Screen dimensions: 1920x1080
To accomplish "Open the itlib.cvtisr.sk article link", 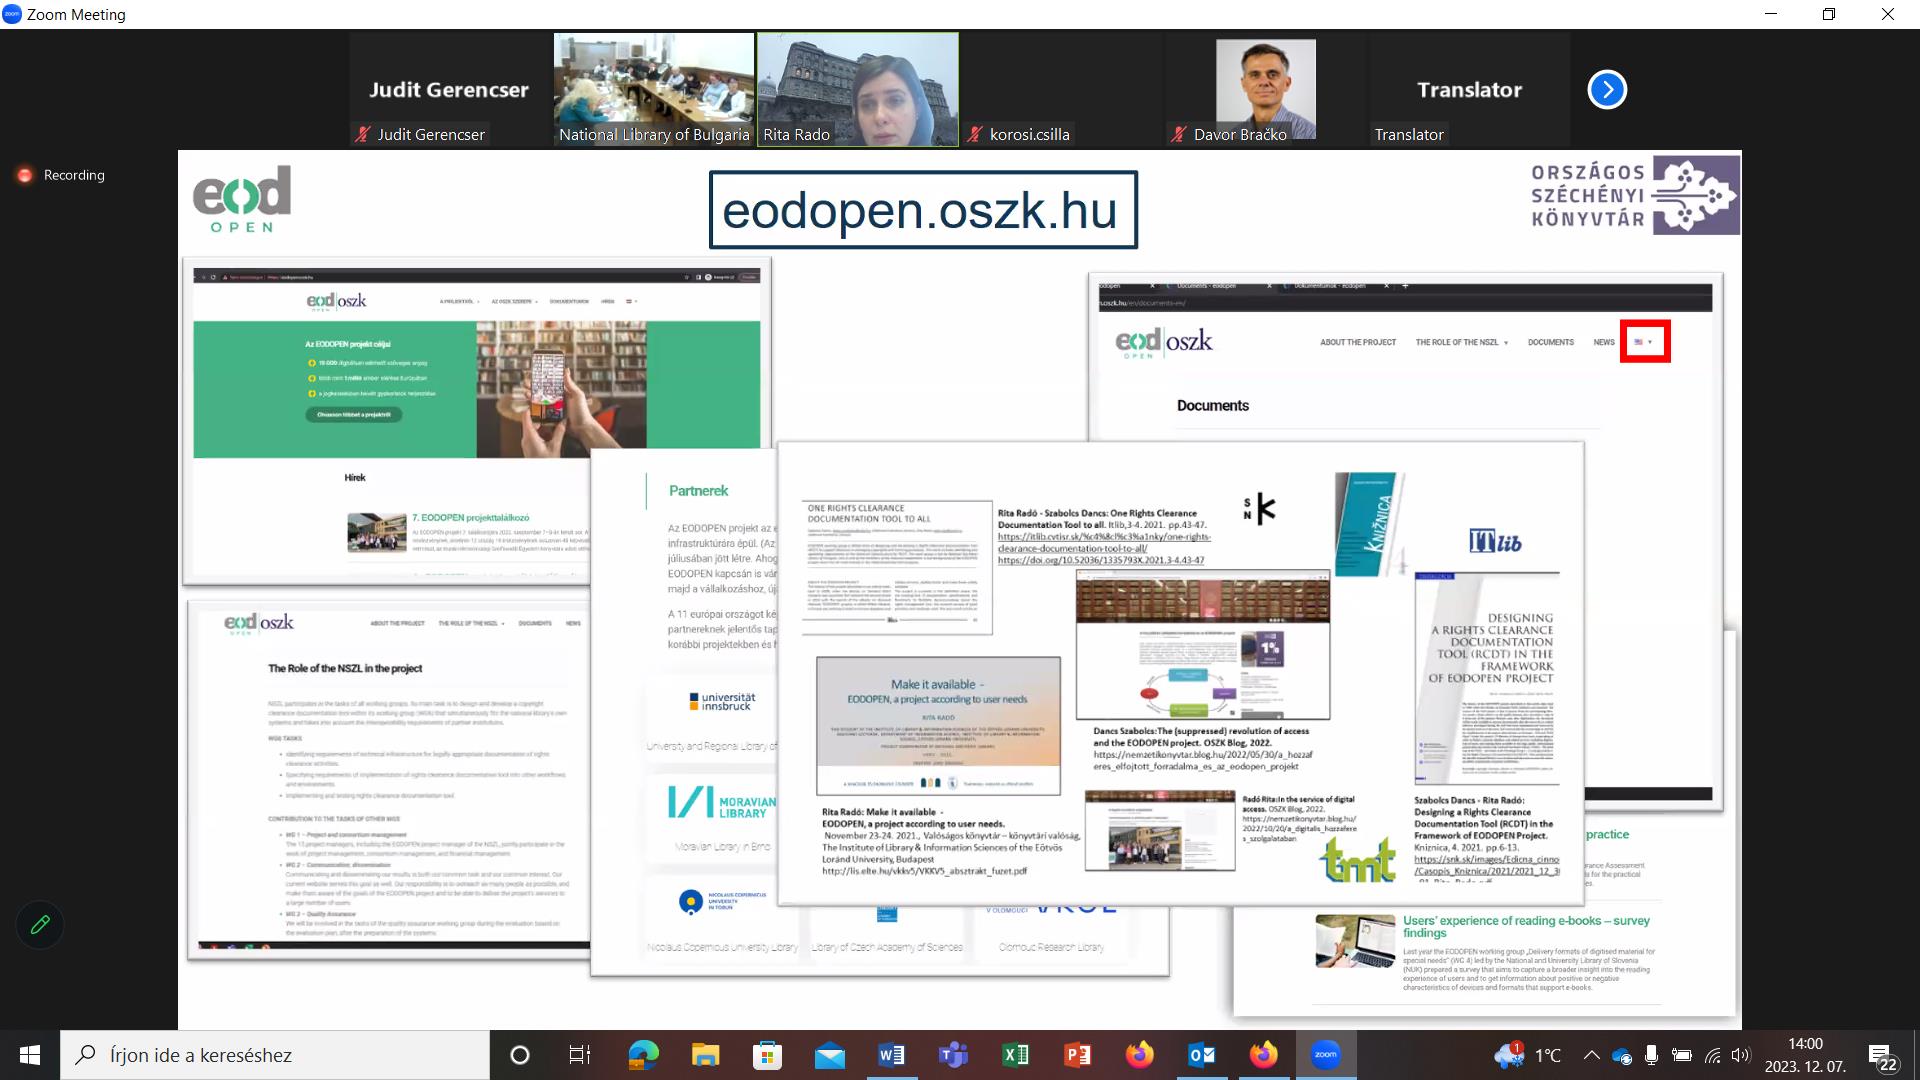I will [x=1103, y=542].
